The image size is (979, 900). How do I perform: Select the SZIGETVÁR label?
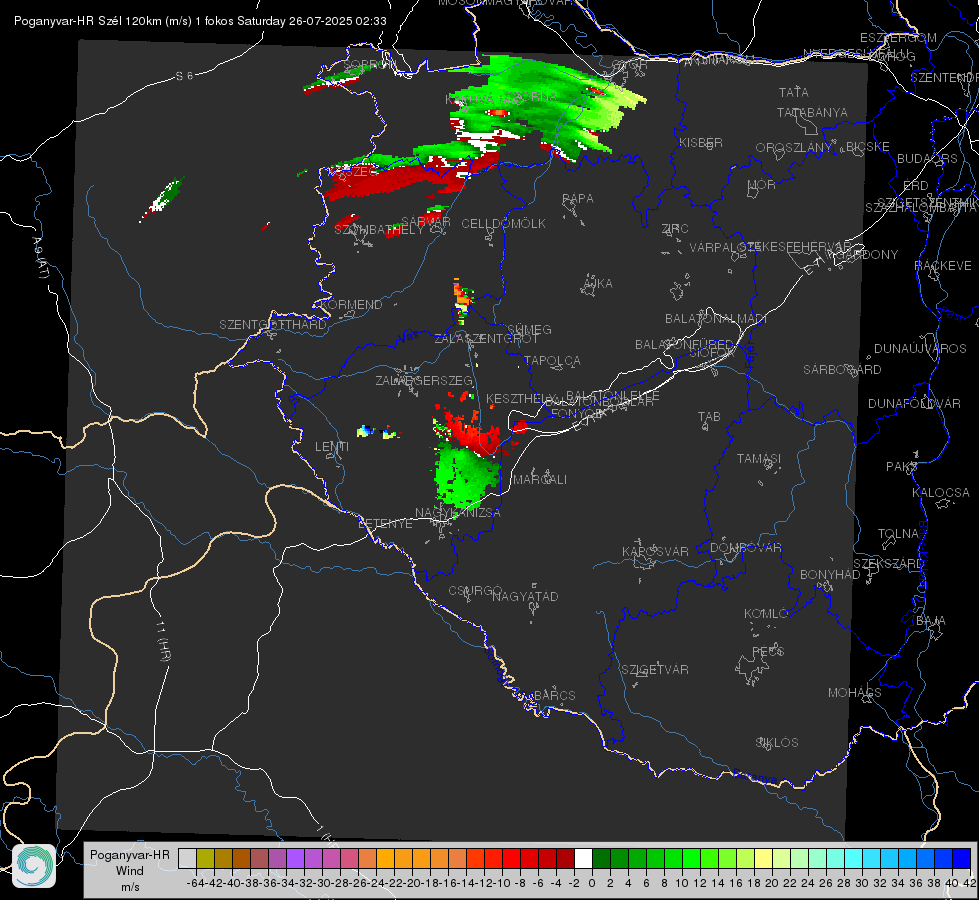(x=654, y=669)
